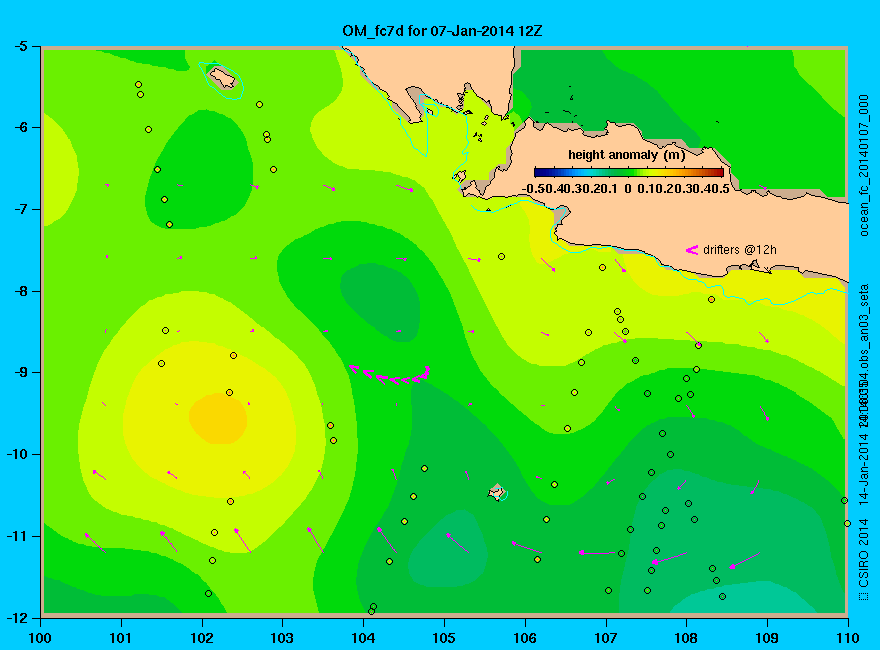The width and height of the screenshot is (880, 650).
Task: Click the magenta drifter arrow legend icon
Action: (692, 250)
